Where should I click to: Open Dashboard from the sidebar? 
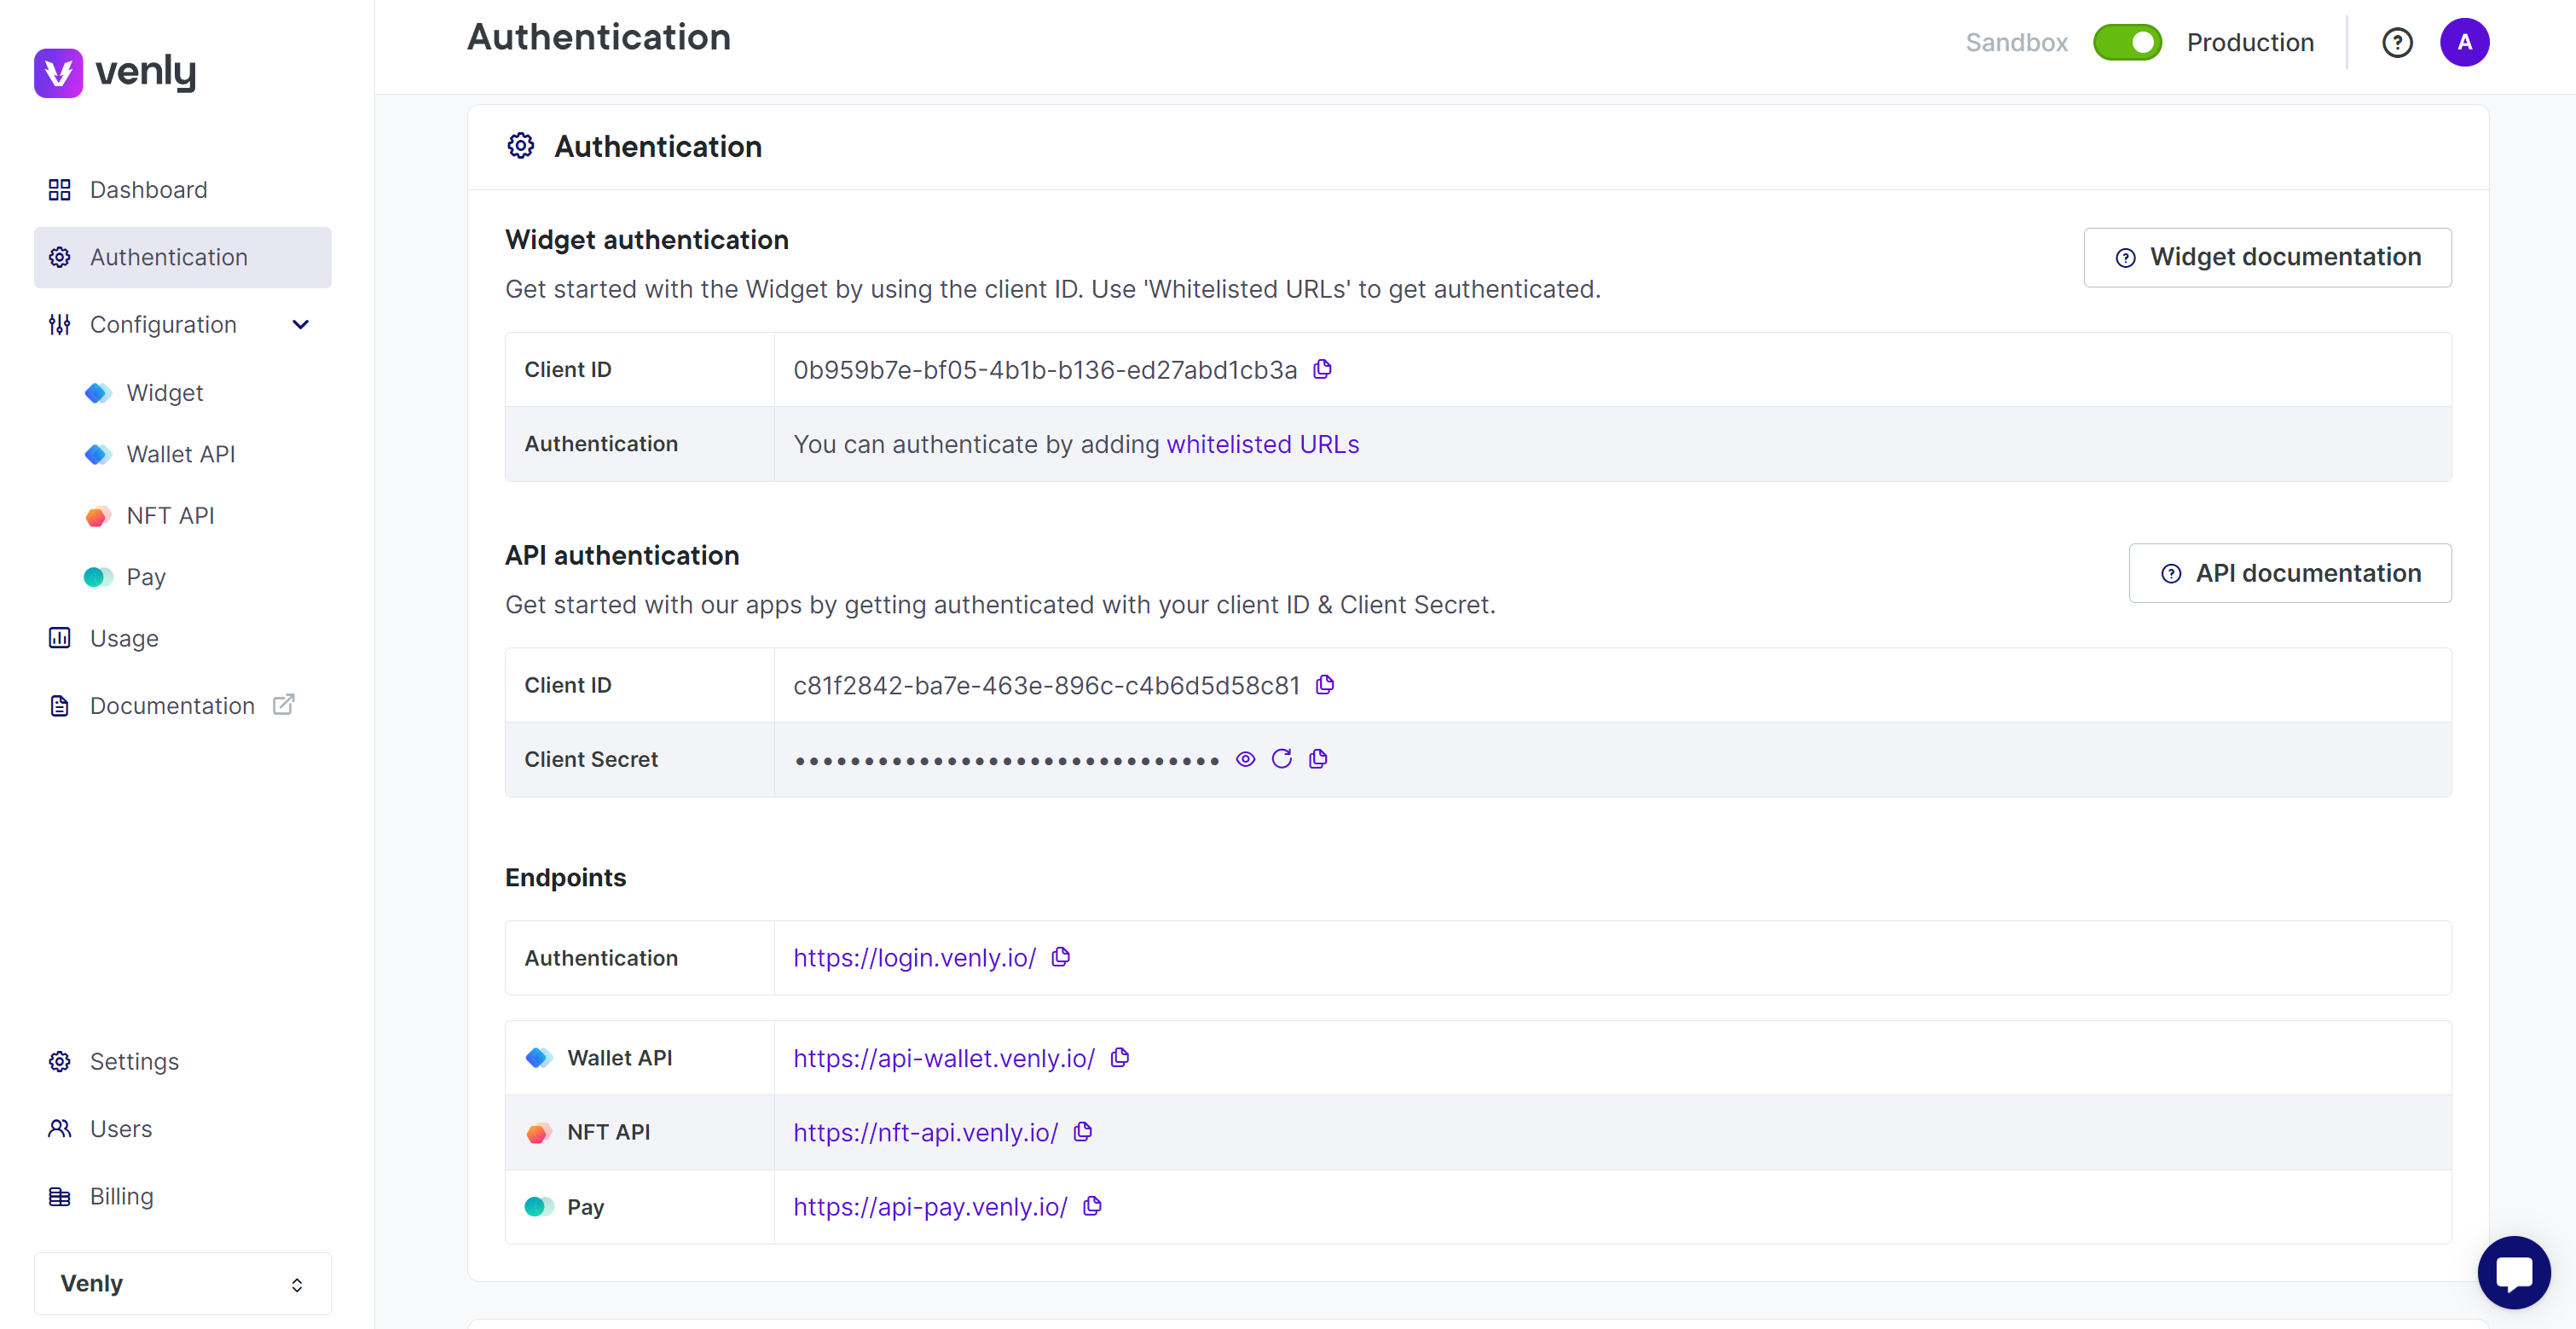click(x=183, y=190)
